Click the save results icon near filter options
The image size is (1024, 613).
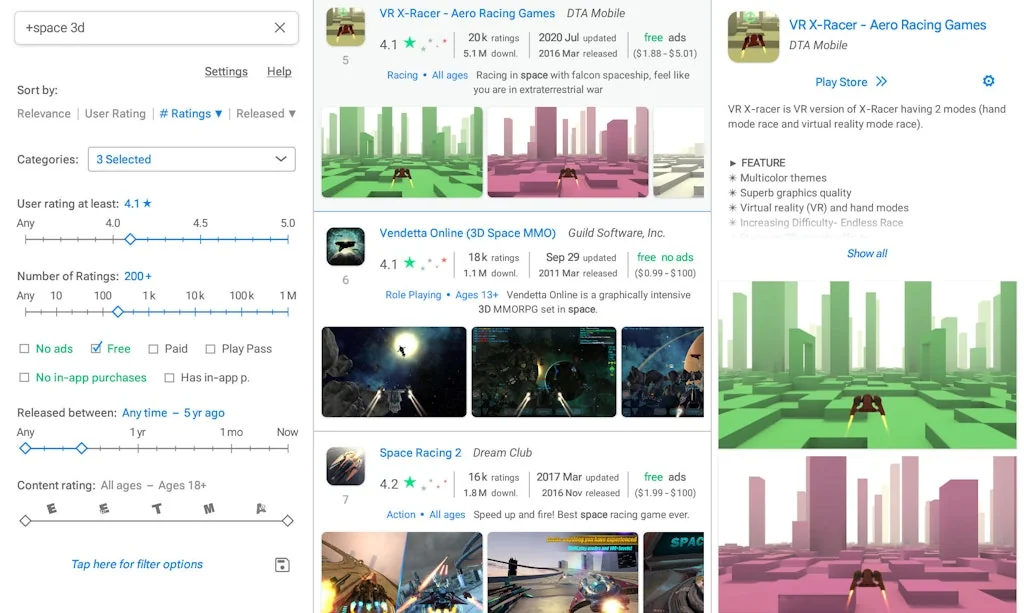click(x=281, y=564)
